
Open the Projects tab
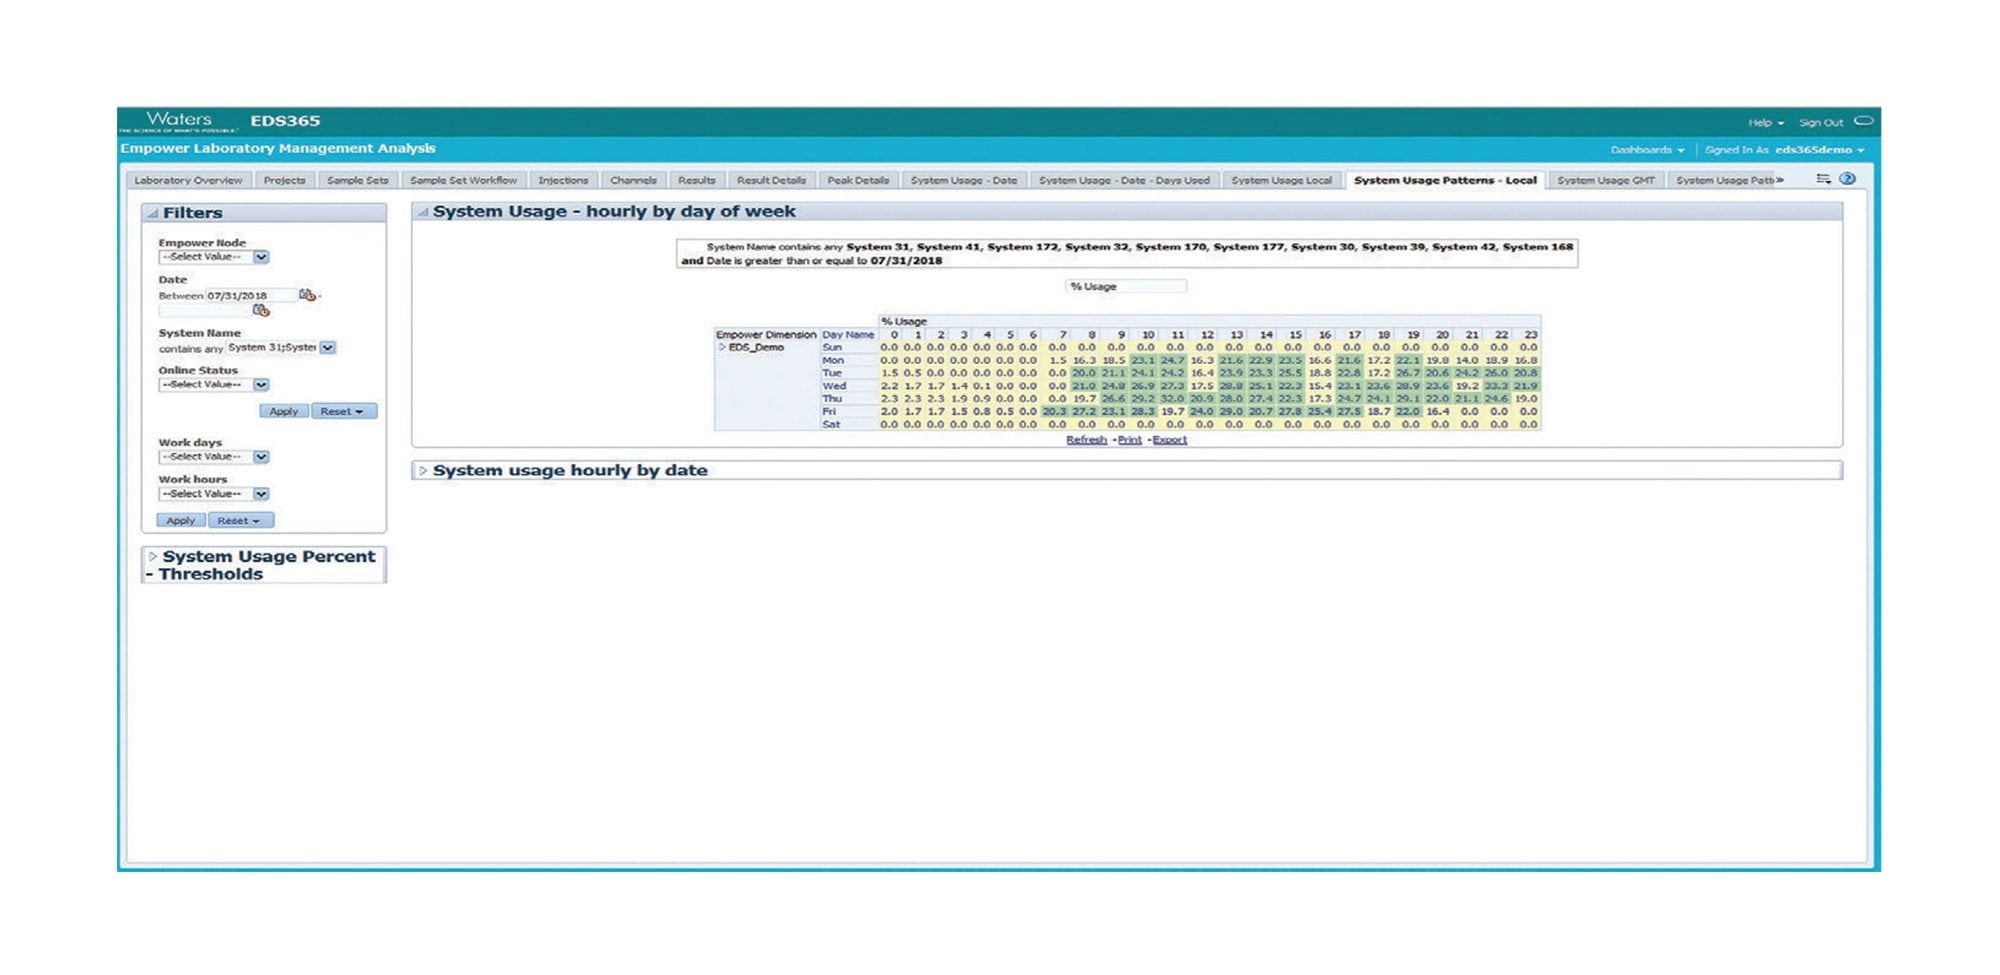284,180
